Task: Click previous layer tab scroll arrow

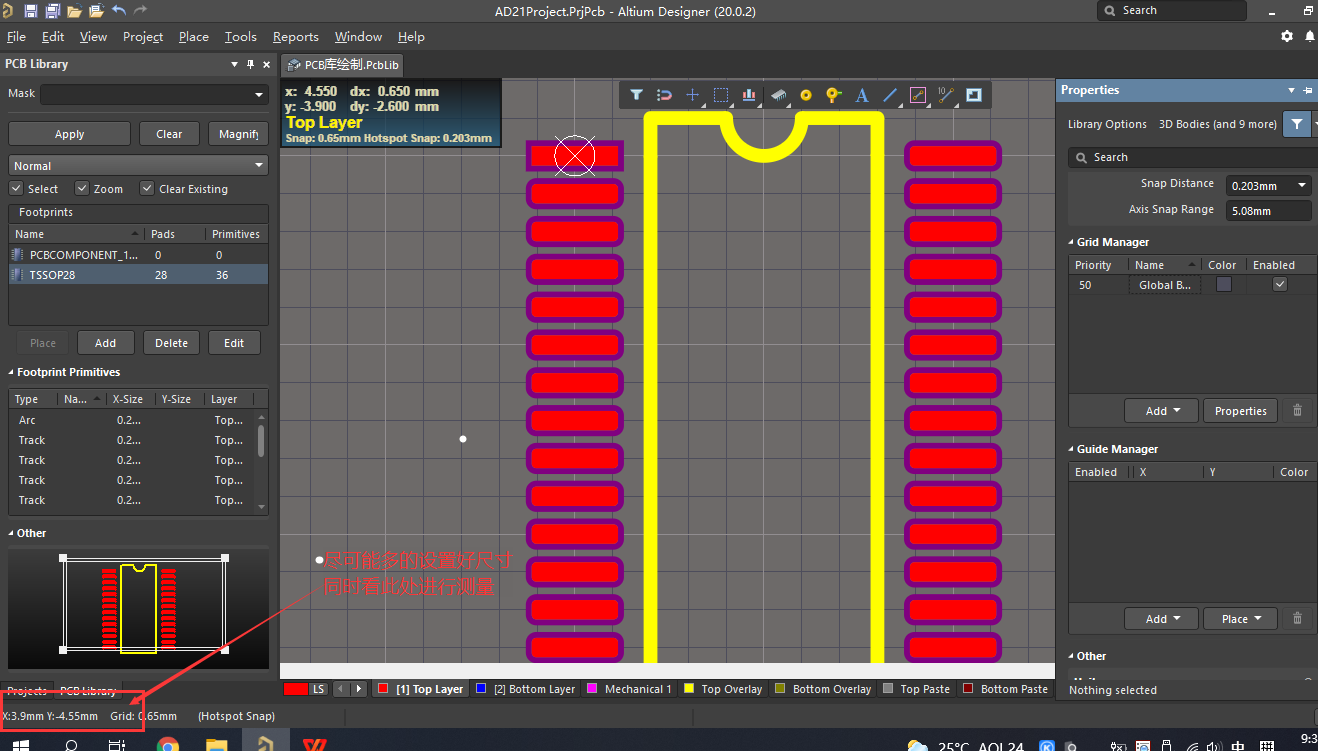Action: pos(340,689)
